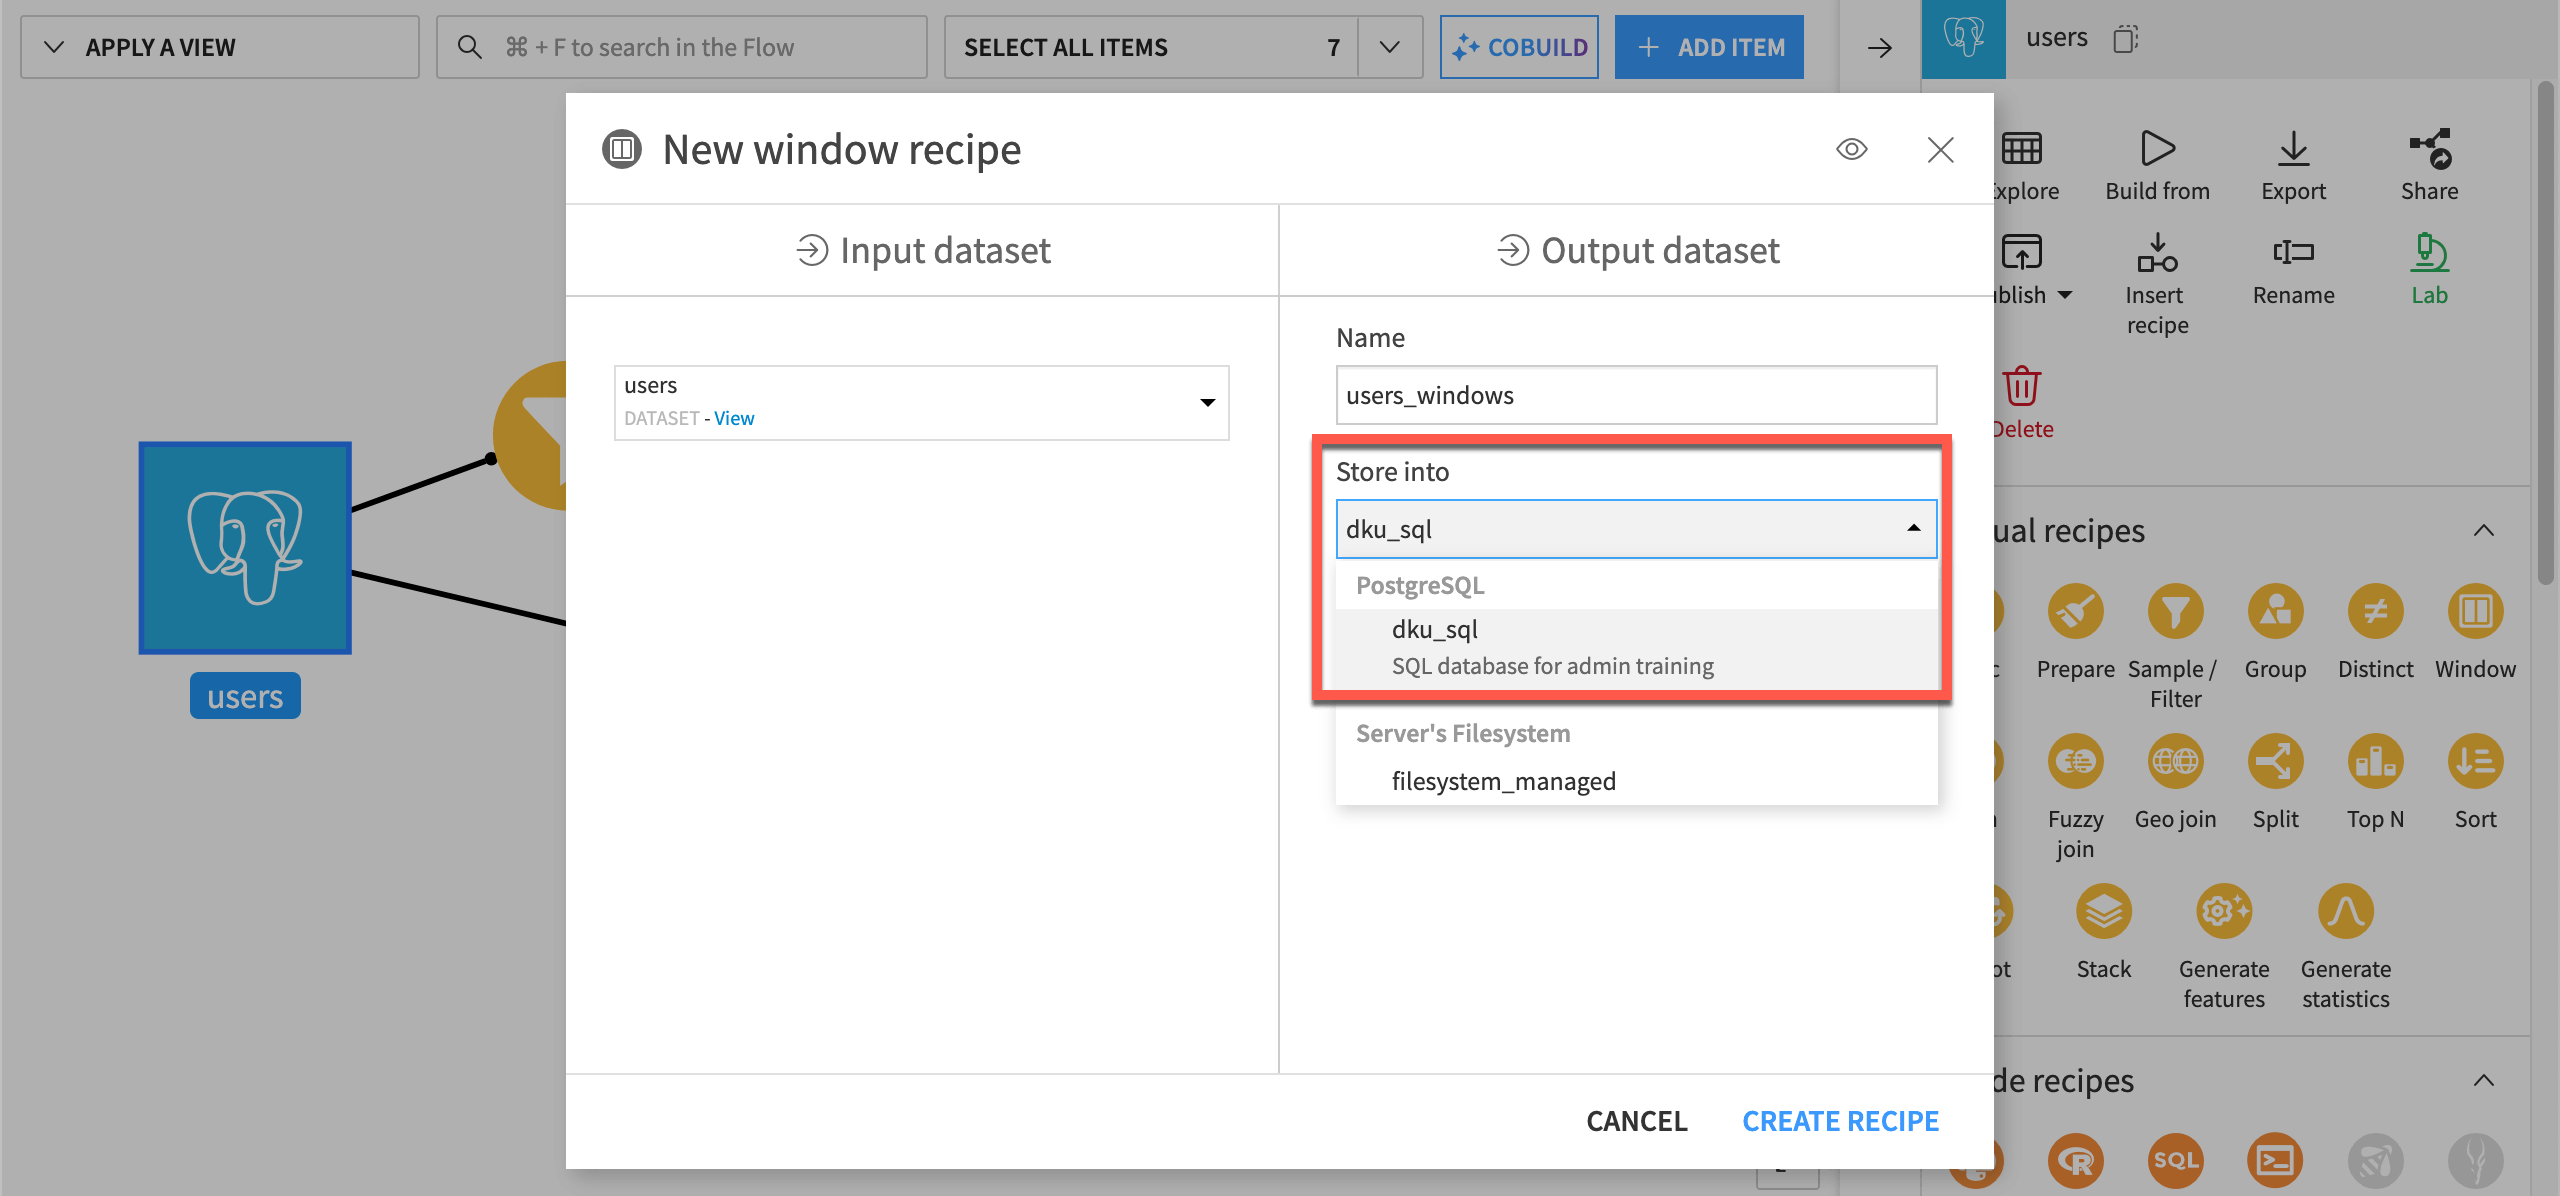This screenshot has height=1196, width=2560.
Task: Click the Rename dataset icon
Action: (x=2293, y=252)
